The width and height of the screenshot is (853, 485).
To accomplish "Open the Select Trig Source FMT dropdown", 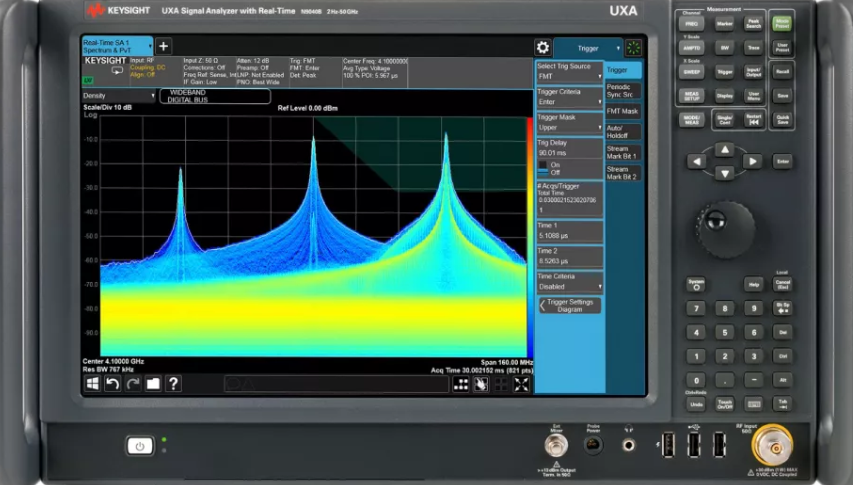I will [570, 72].
